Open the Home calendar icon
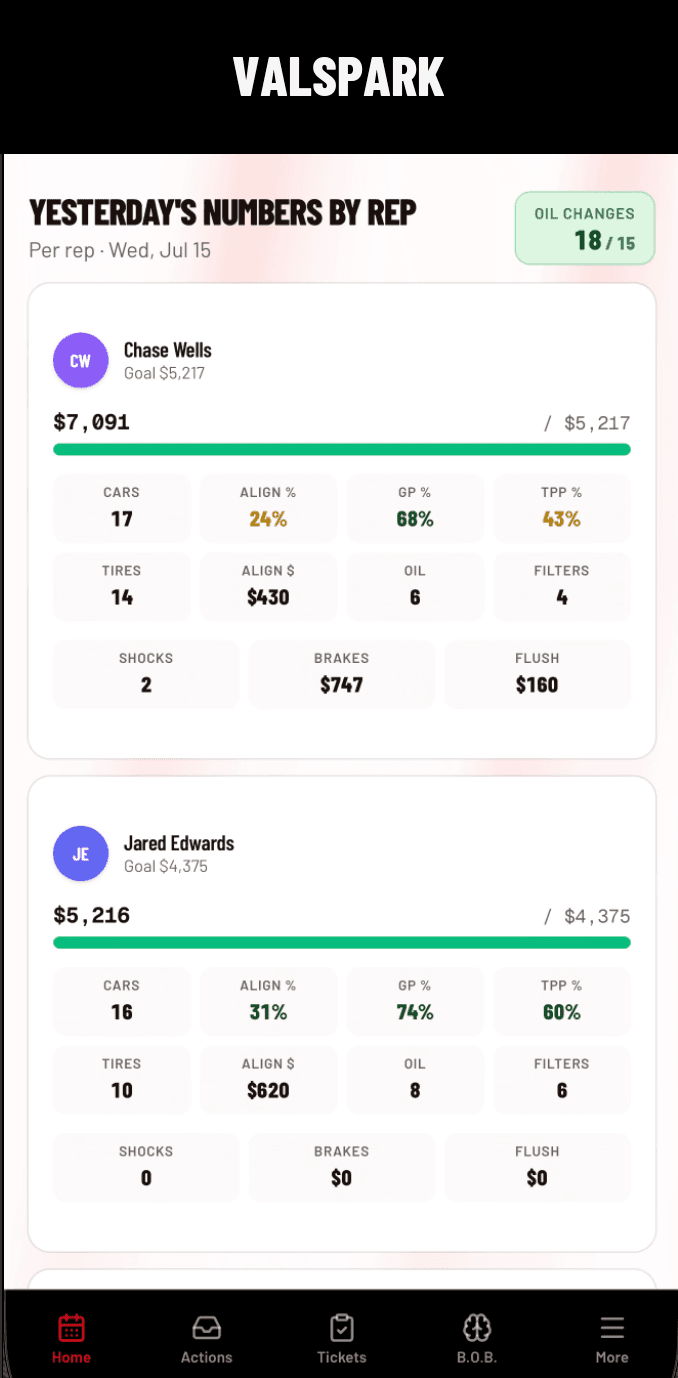 (71, 1327)
